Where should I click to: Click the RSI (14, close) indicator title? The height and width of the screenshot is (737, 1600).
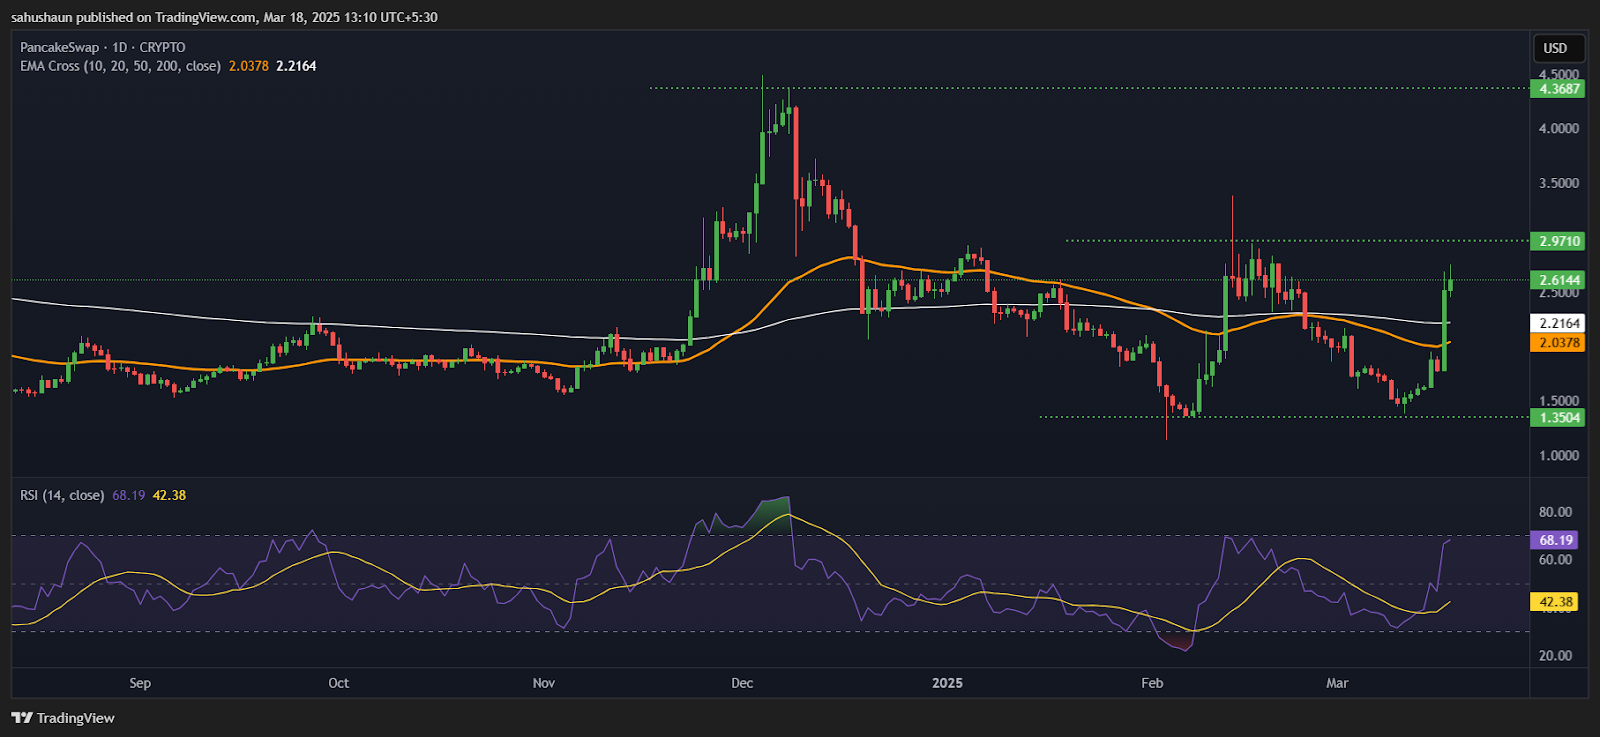pos(62,495)
